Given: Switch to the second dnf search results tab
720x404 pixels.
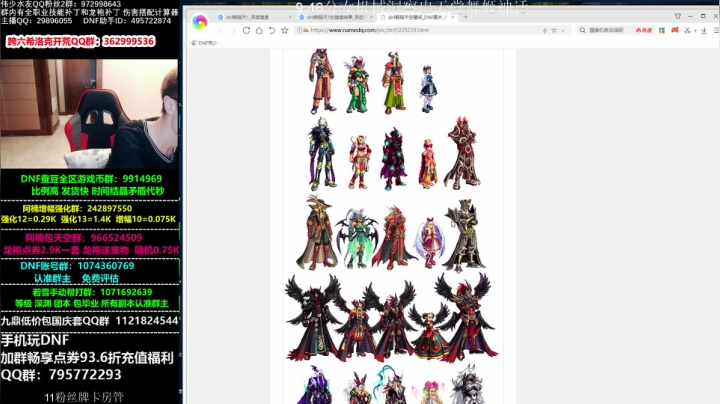Looking at the screenshot, I should 335,17.
